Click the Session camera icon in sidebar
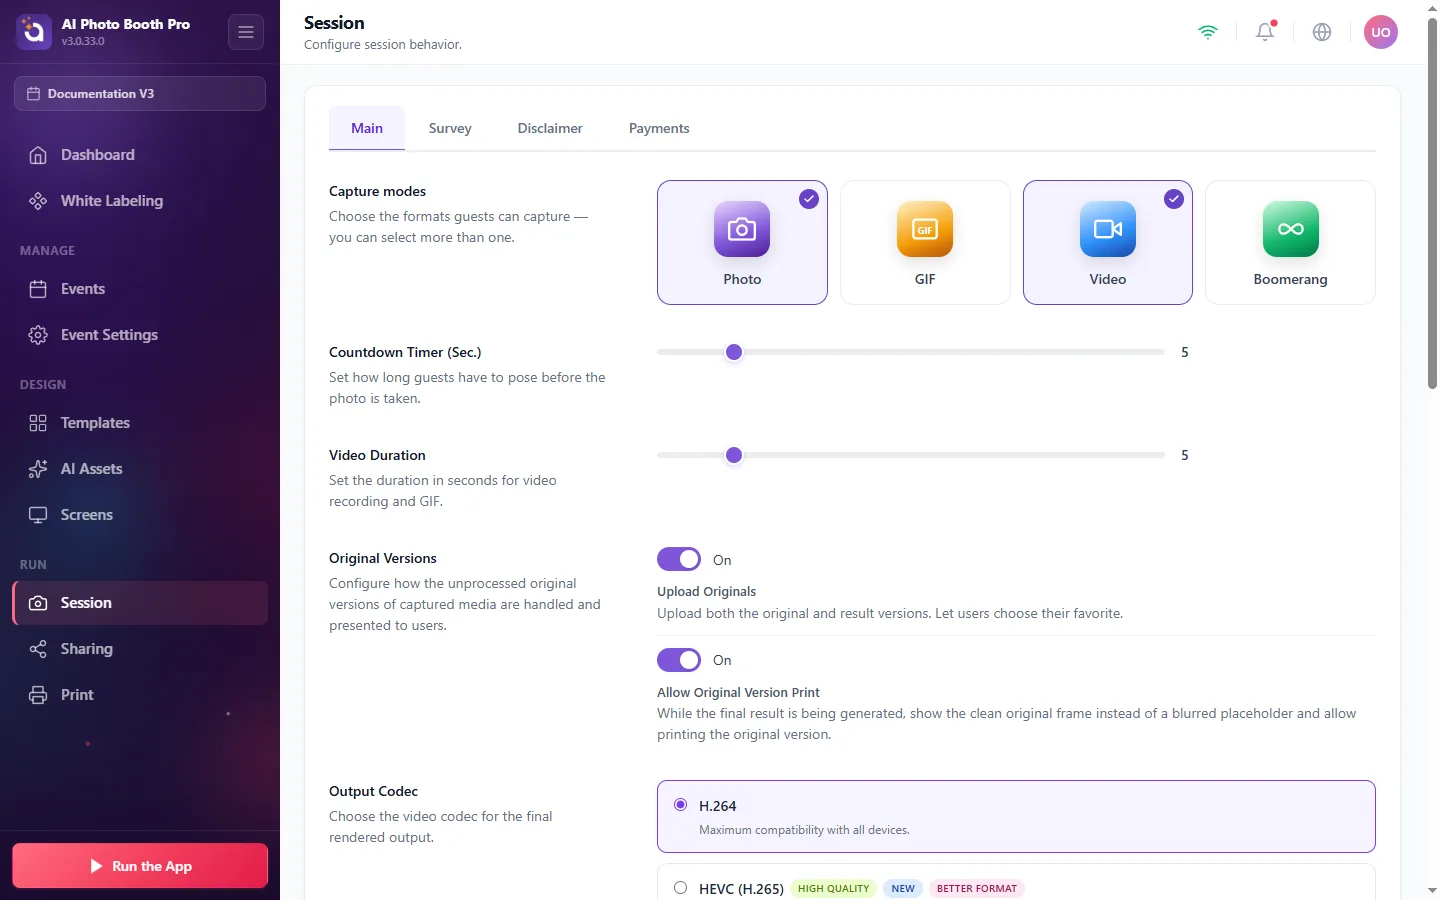 [38, 603]
